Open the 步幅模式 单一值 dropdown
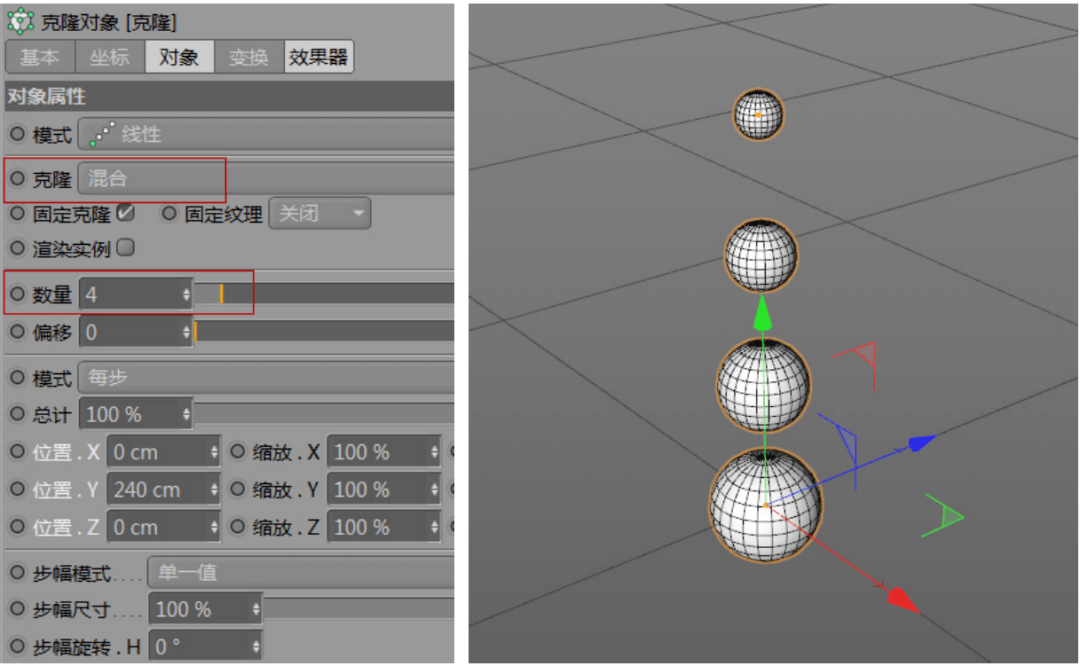Image resolution: width=1080 pixels, height=666 pixels. (x=301, y=572)
